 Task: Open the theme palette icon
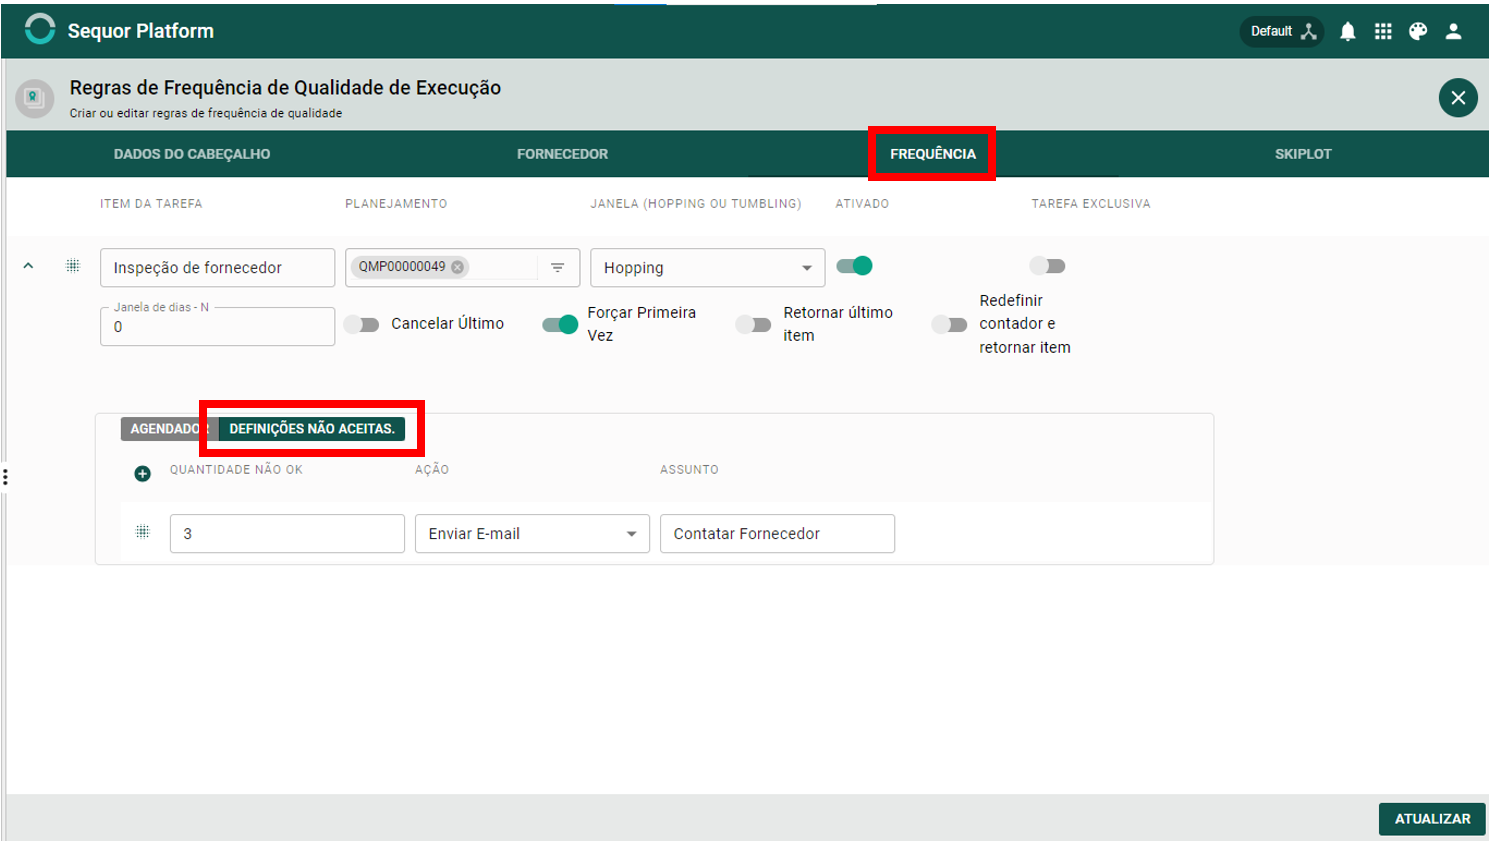pos(1418,31)
